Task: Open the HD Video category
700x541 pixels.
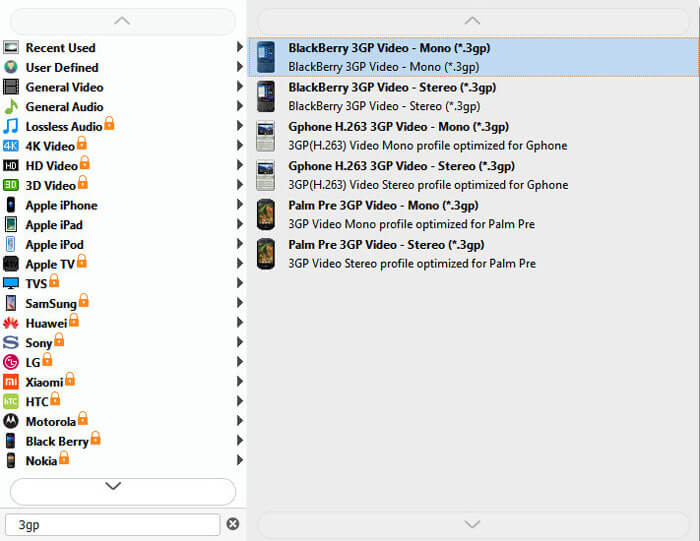Action: [x=123, y=166]
